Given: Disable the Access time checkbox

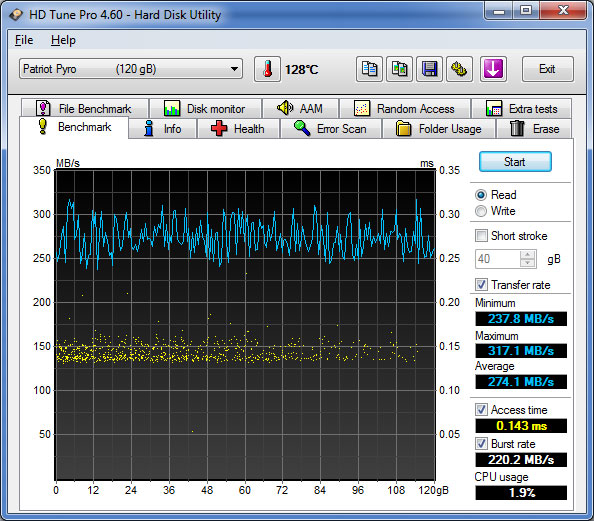Looking at the screenshot, I should pyautogui.click(x=481, y=410).
